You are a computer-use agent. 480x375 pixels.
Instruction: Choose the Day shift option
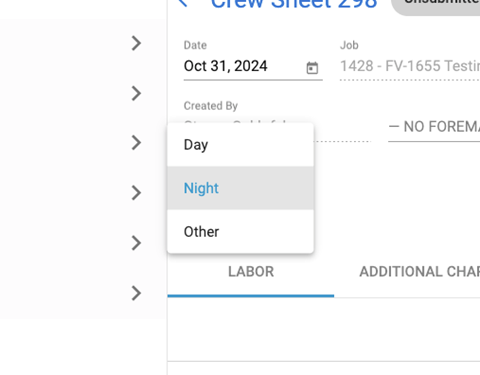point(240,145)
